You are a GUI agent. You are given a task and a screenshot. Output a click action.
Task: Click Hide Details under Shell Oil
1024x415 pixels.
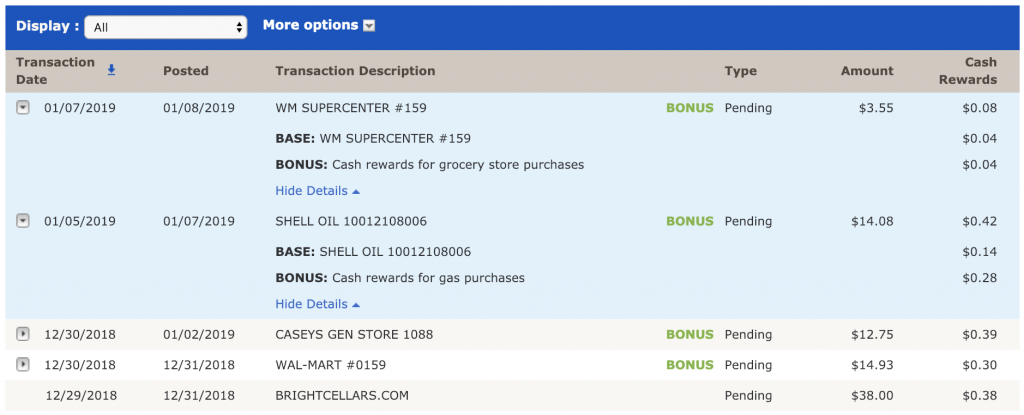tap(317, 304)
